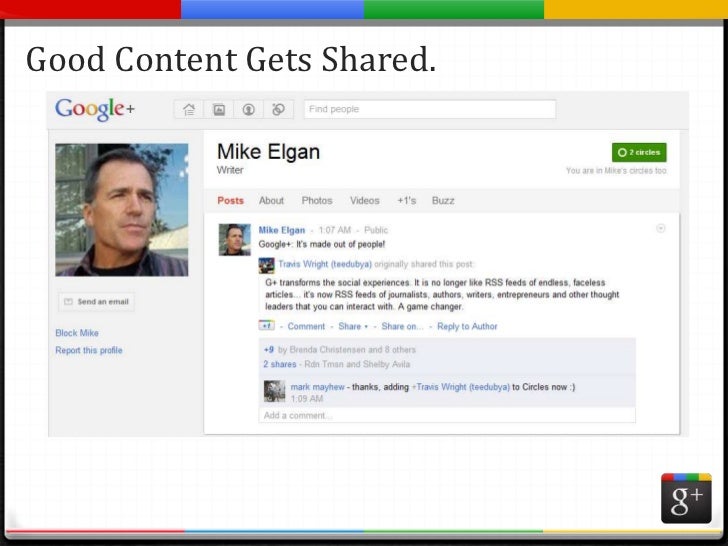The height and width of the screenshot is (546, 728).
Task: Switch to the +1's tab
Action: tap(407, 201)
